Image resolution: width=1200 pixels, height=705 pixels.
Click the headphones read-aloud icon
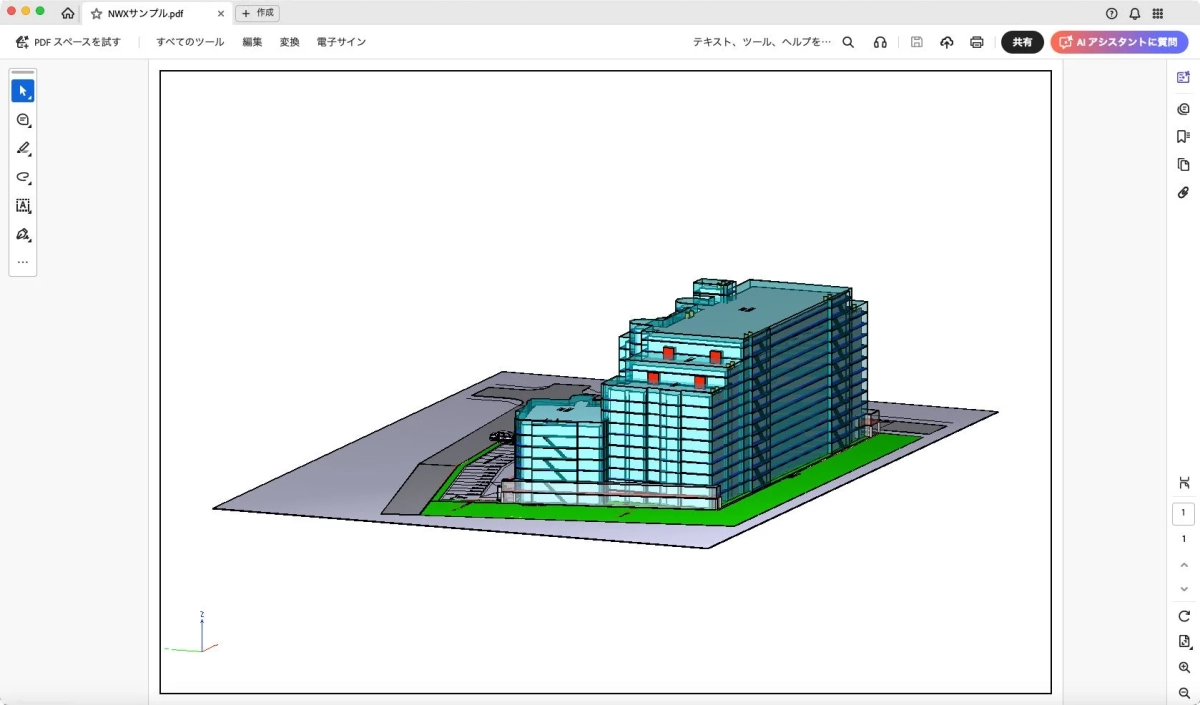(880, 42)
